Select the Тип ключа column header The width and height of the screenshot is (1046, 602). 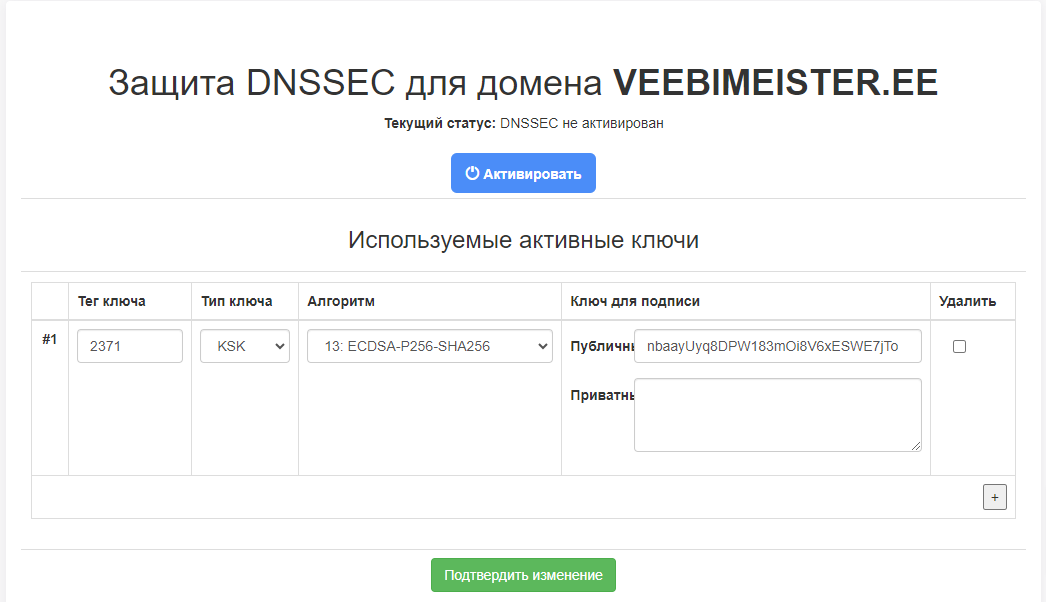point(237,301)
